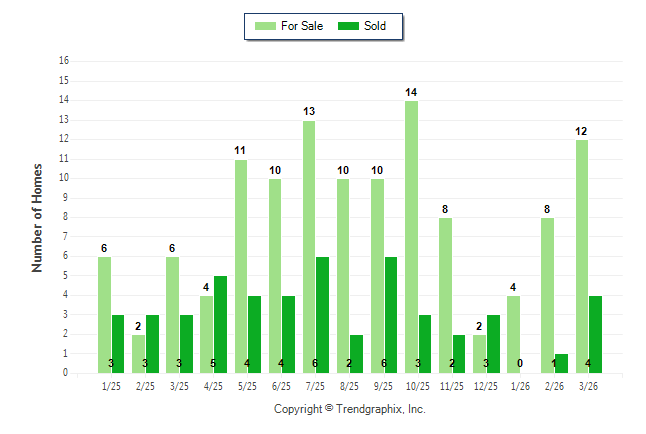
Task: Click the For Sale legend color swatch
Action: pos(265,26)
